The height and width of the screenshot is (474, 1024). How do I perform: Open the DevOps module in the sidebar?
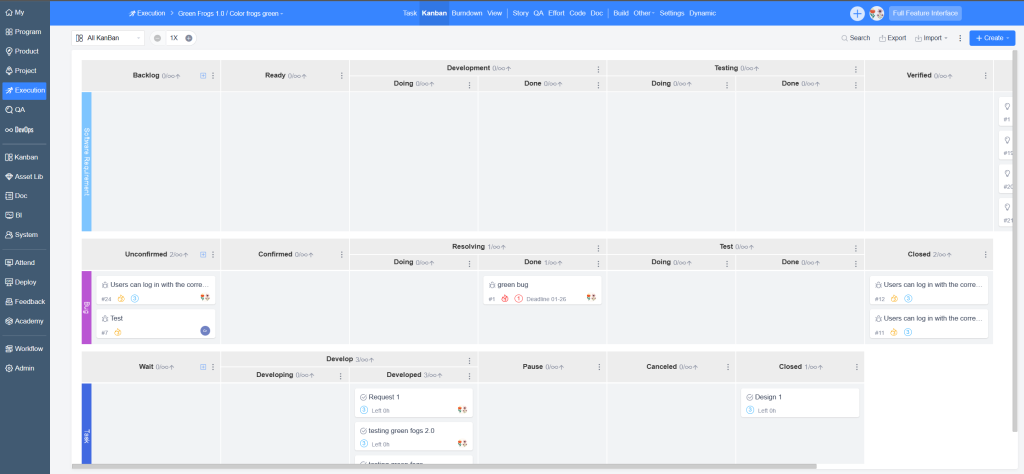[25, 129]
